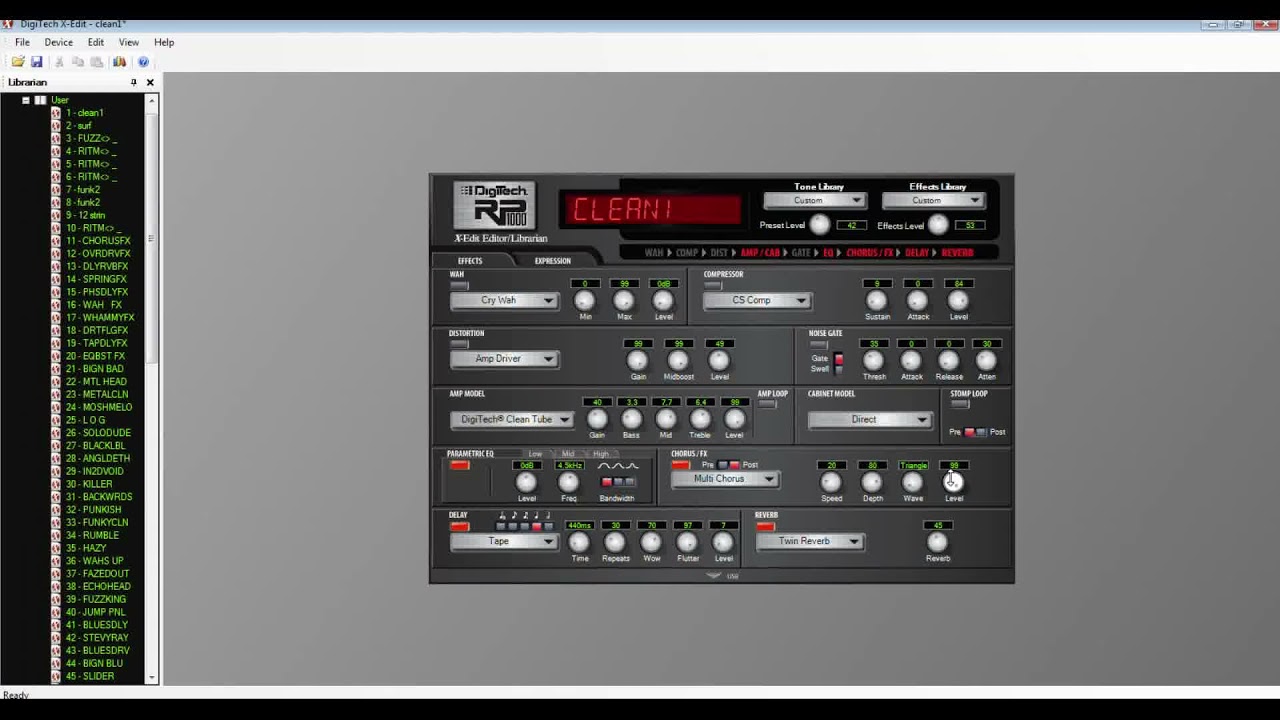Screen dimensions: 1280x720
Task: Toggle the Wah on/off switch
Action: coord(459,286)
